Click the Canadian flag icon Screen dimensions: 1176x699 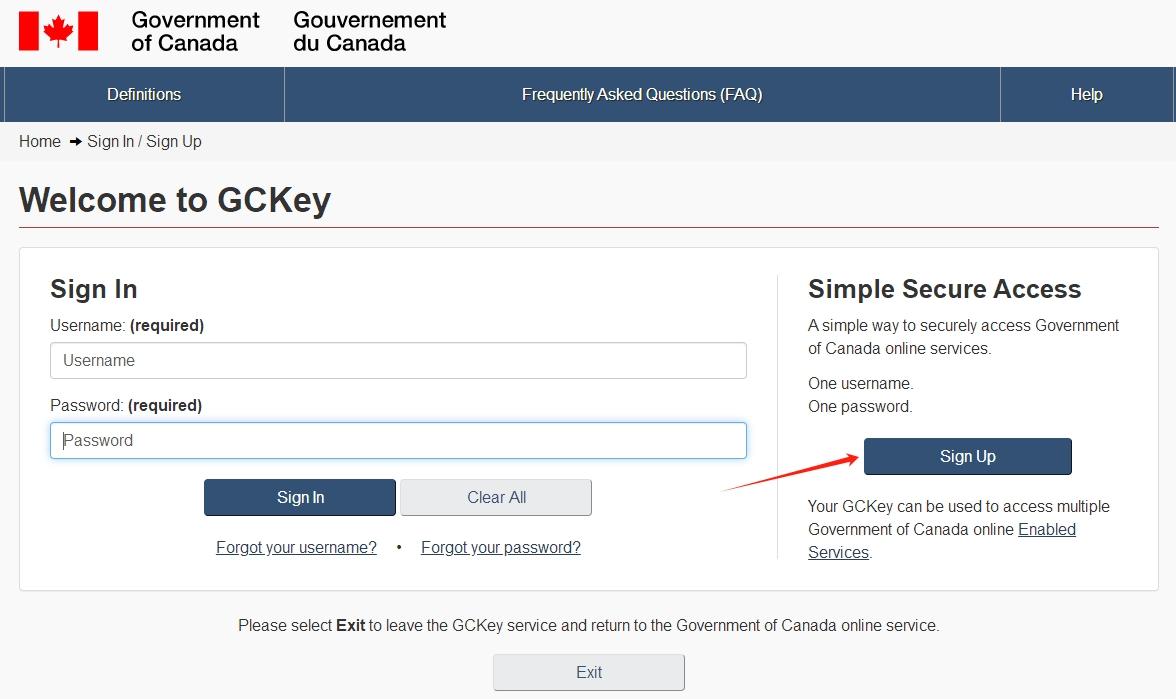(58, 31)
